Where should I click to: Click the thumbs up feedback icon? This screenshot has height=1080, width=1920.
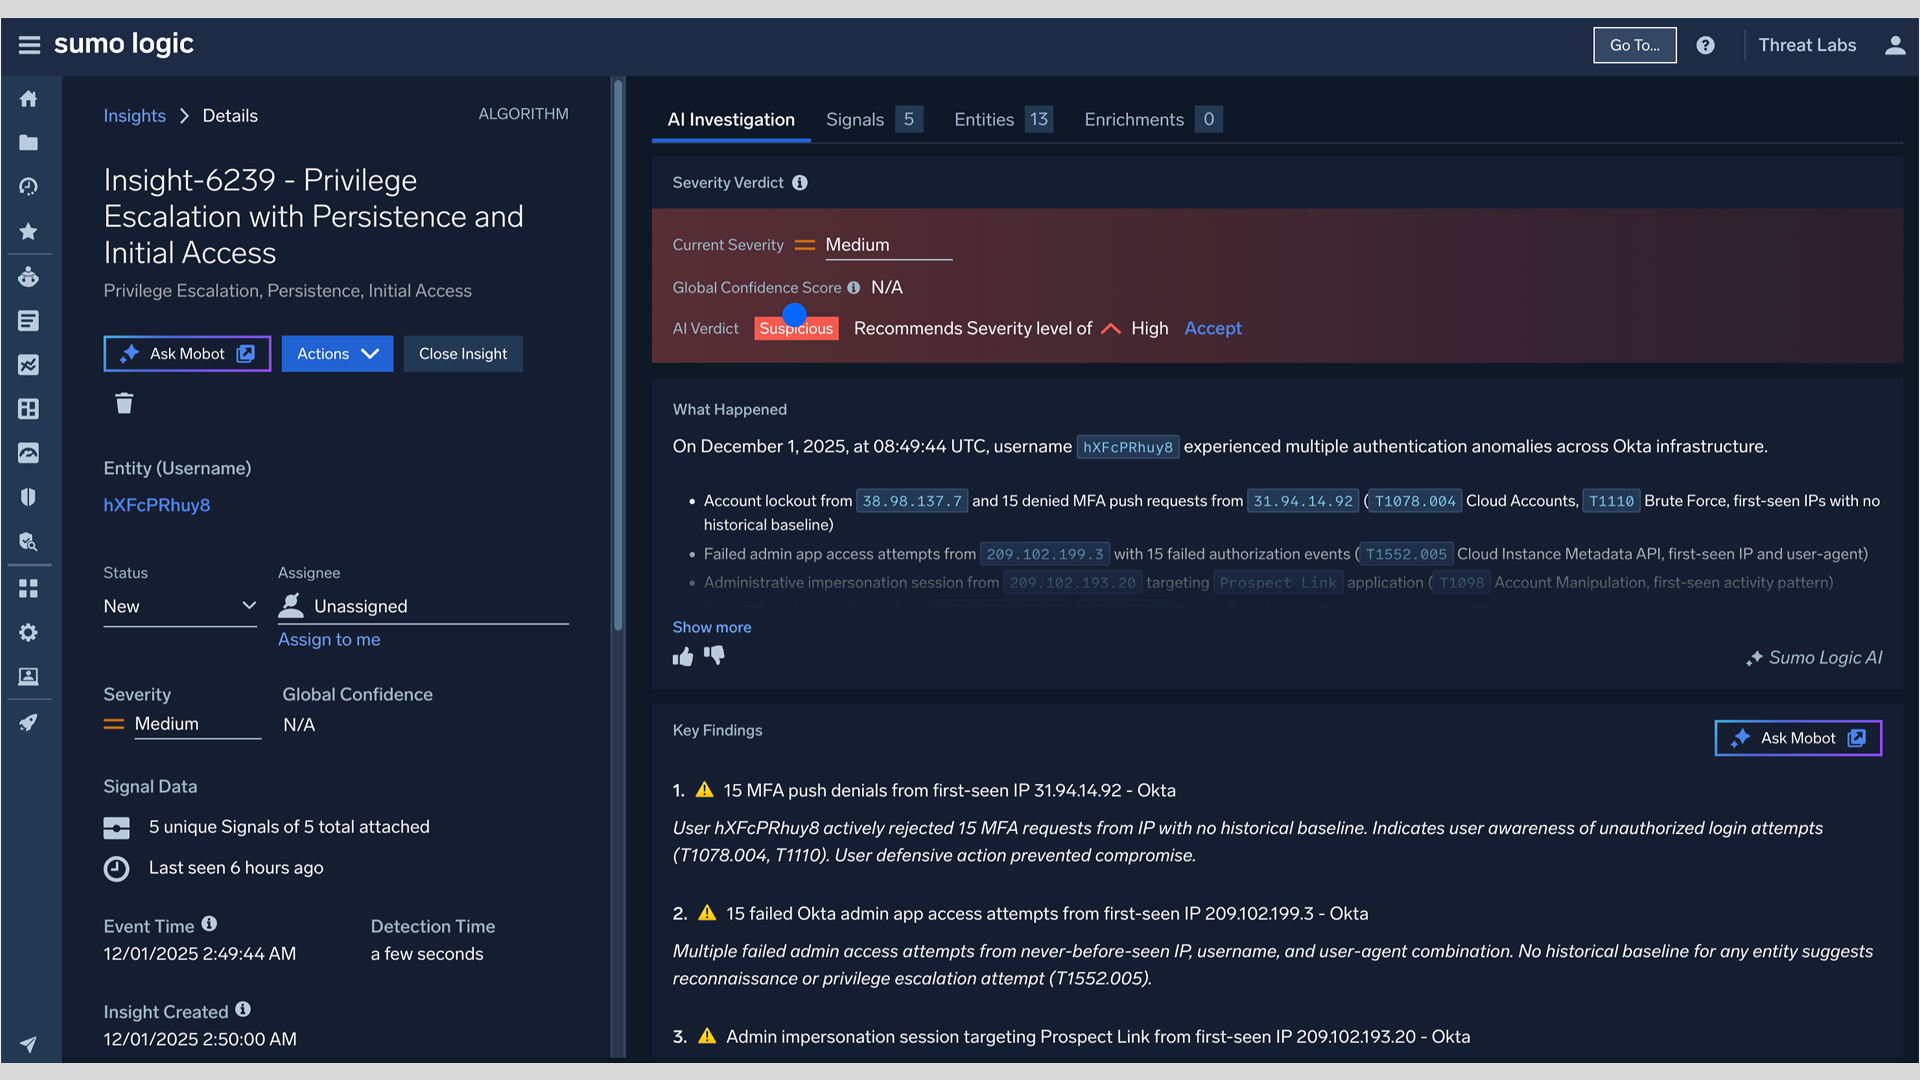(x=683, y=656)
